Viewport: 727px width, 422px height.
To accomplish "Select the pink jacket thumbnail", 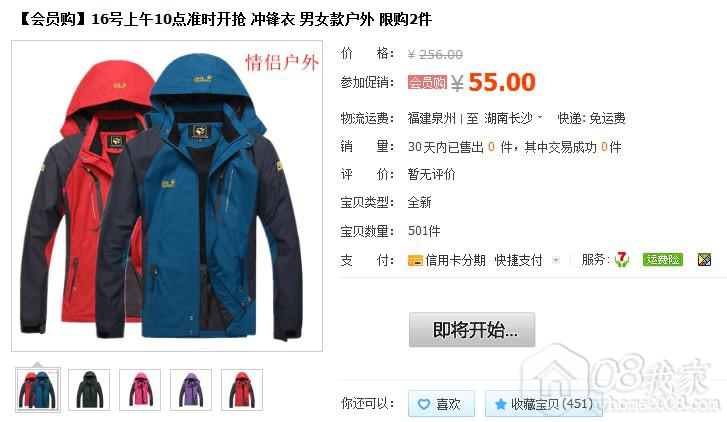I will click(x=140, y=390).
